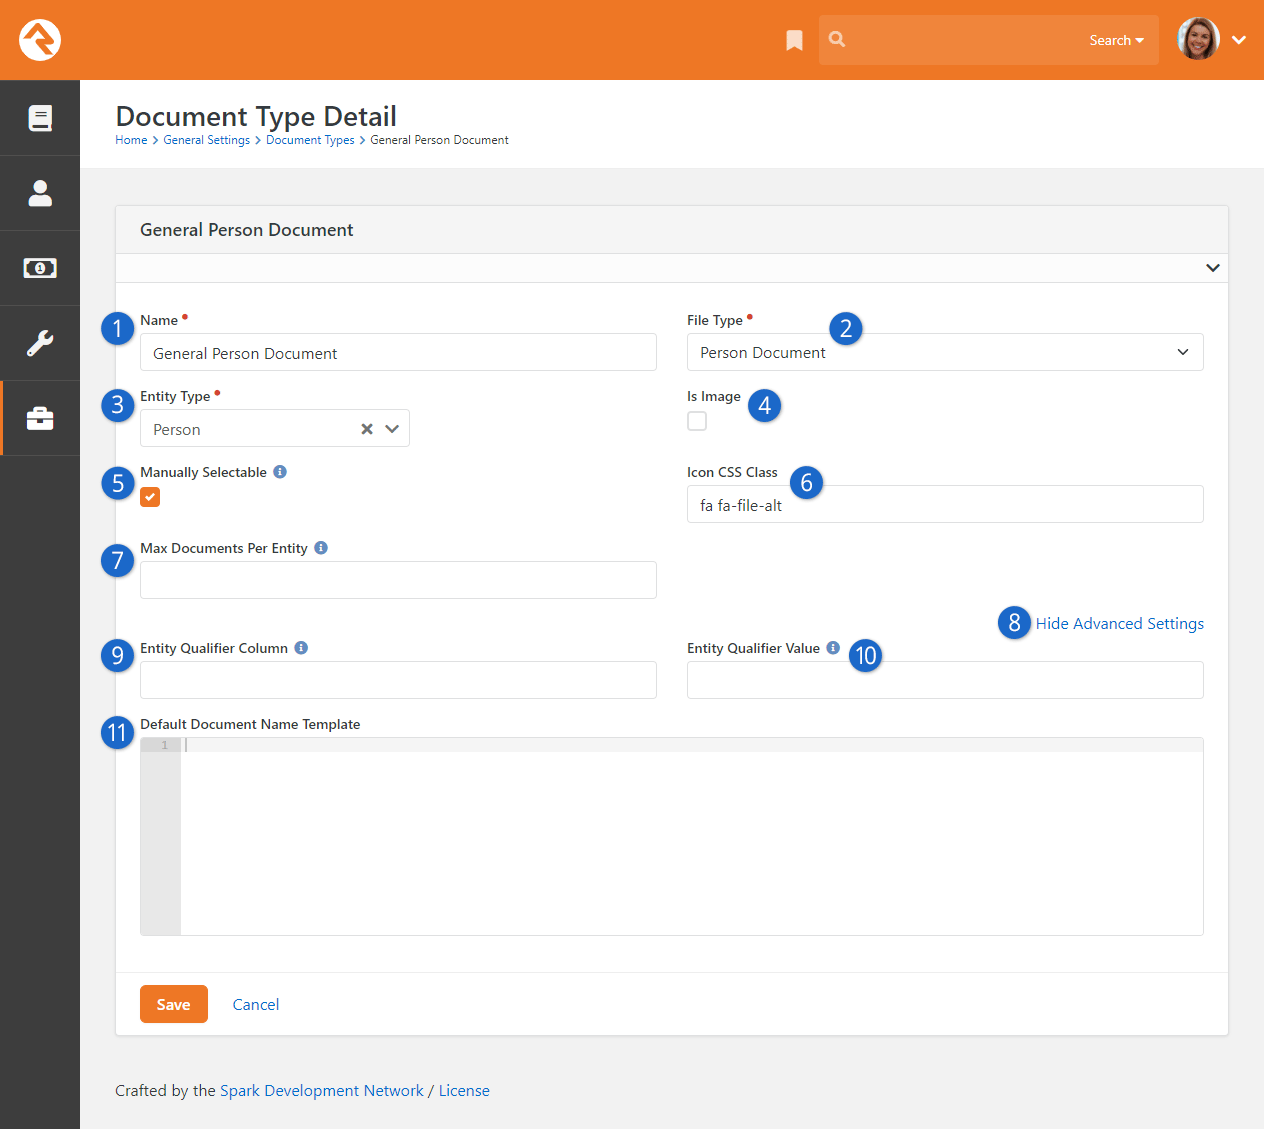Go to Home breadcrumb

coord(131,140)
